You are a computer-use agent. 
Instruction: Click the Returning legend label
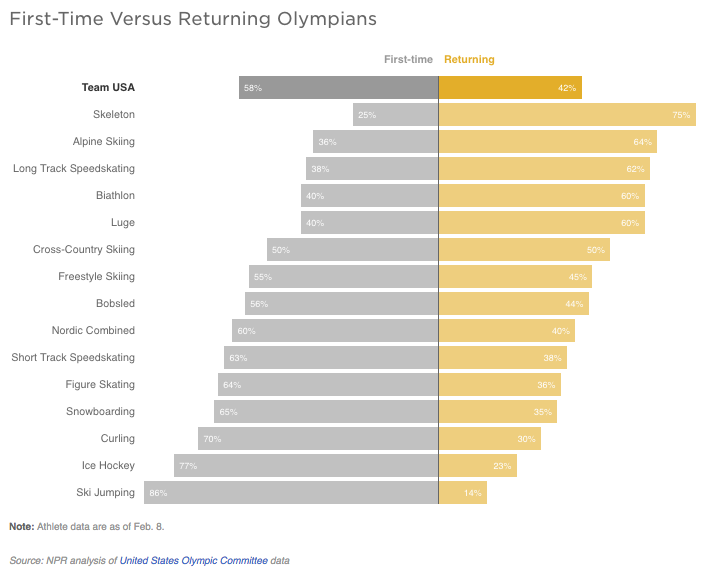[x=469, y=59]
